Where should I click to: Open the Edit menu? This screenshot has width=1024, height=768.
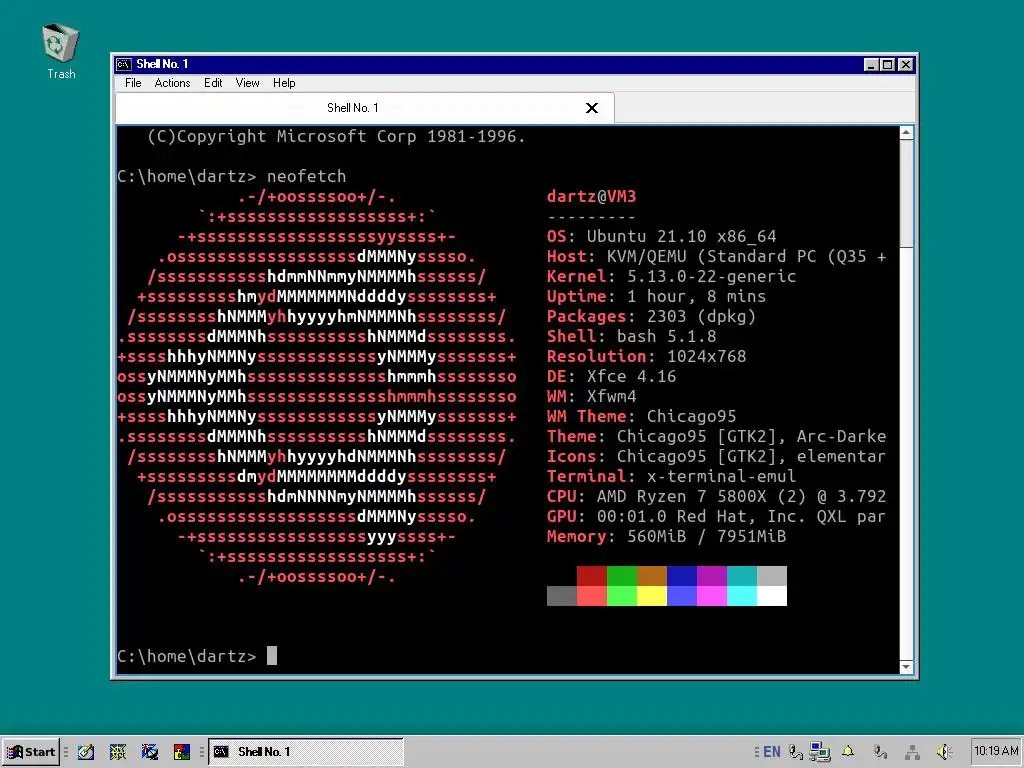[213, 83]
